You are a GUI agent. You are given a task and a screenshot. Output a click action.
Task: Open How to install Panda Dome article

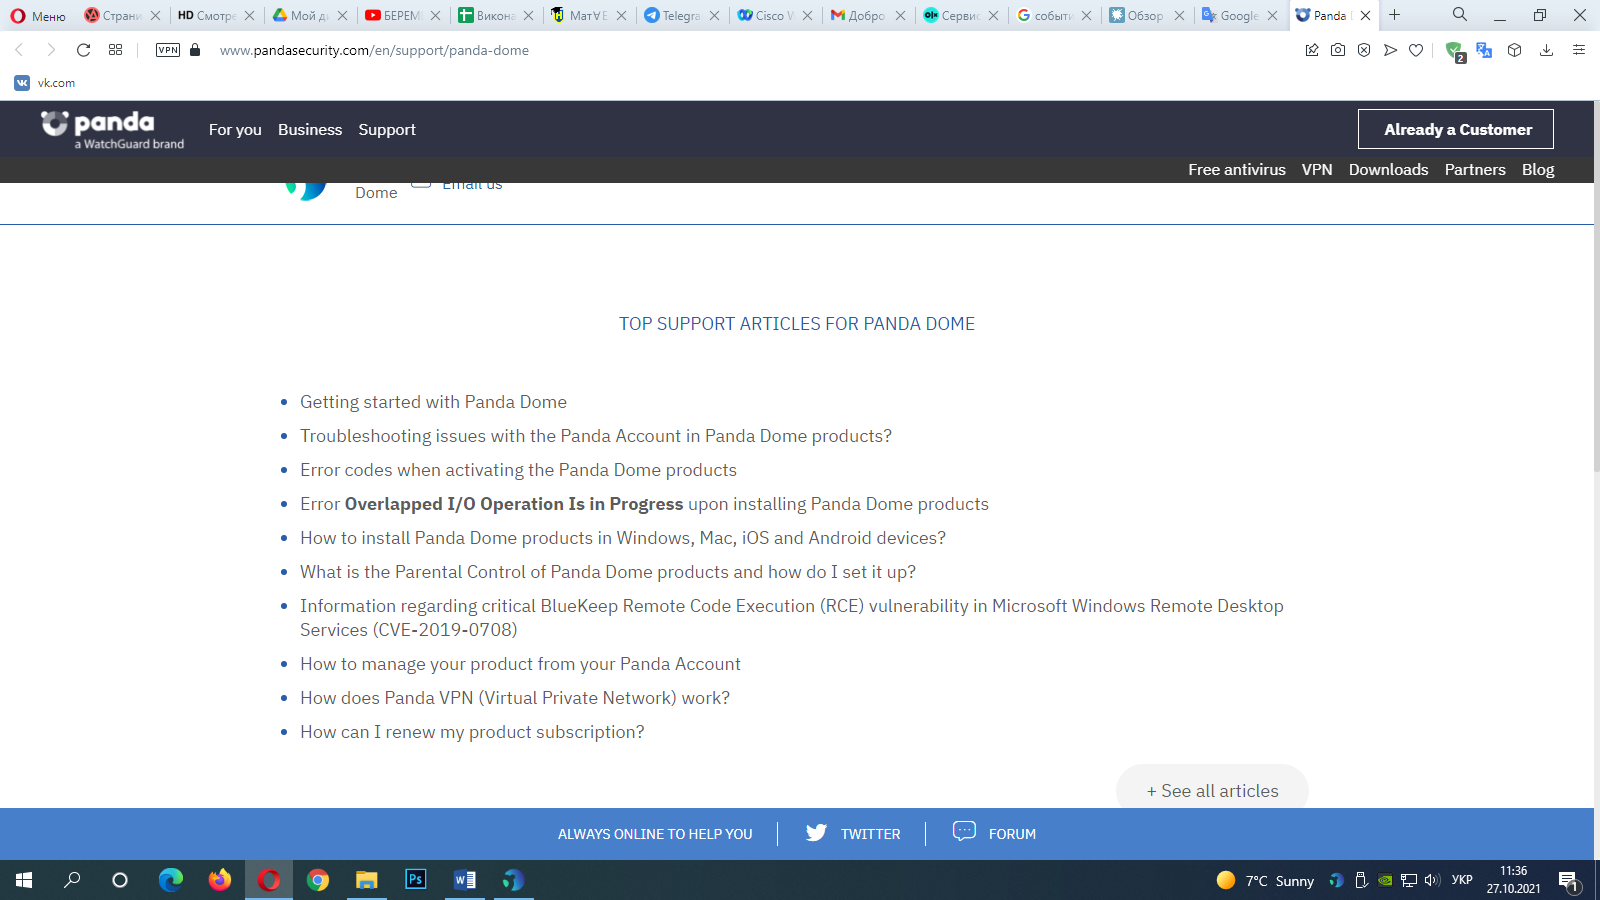(x=623, y=538)
